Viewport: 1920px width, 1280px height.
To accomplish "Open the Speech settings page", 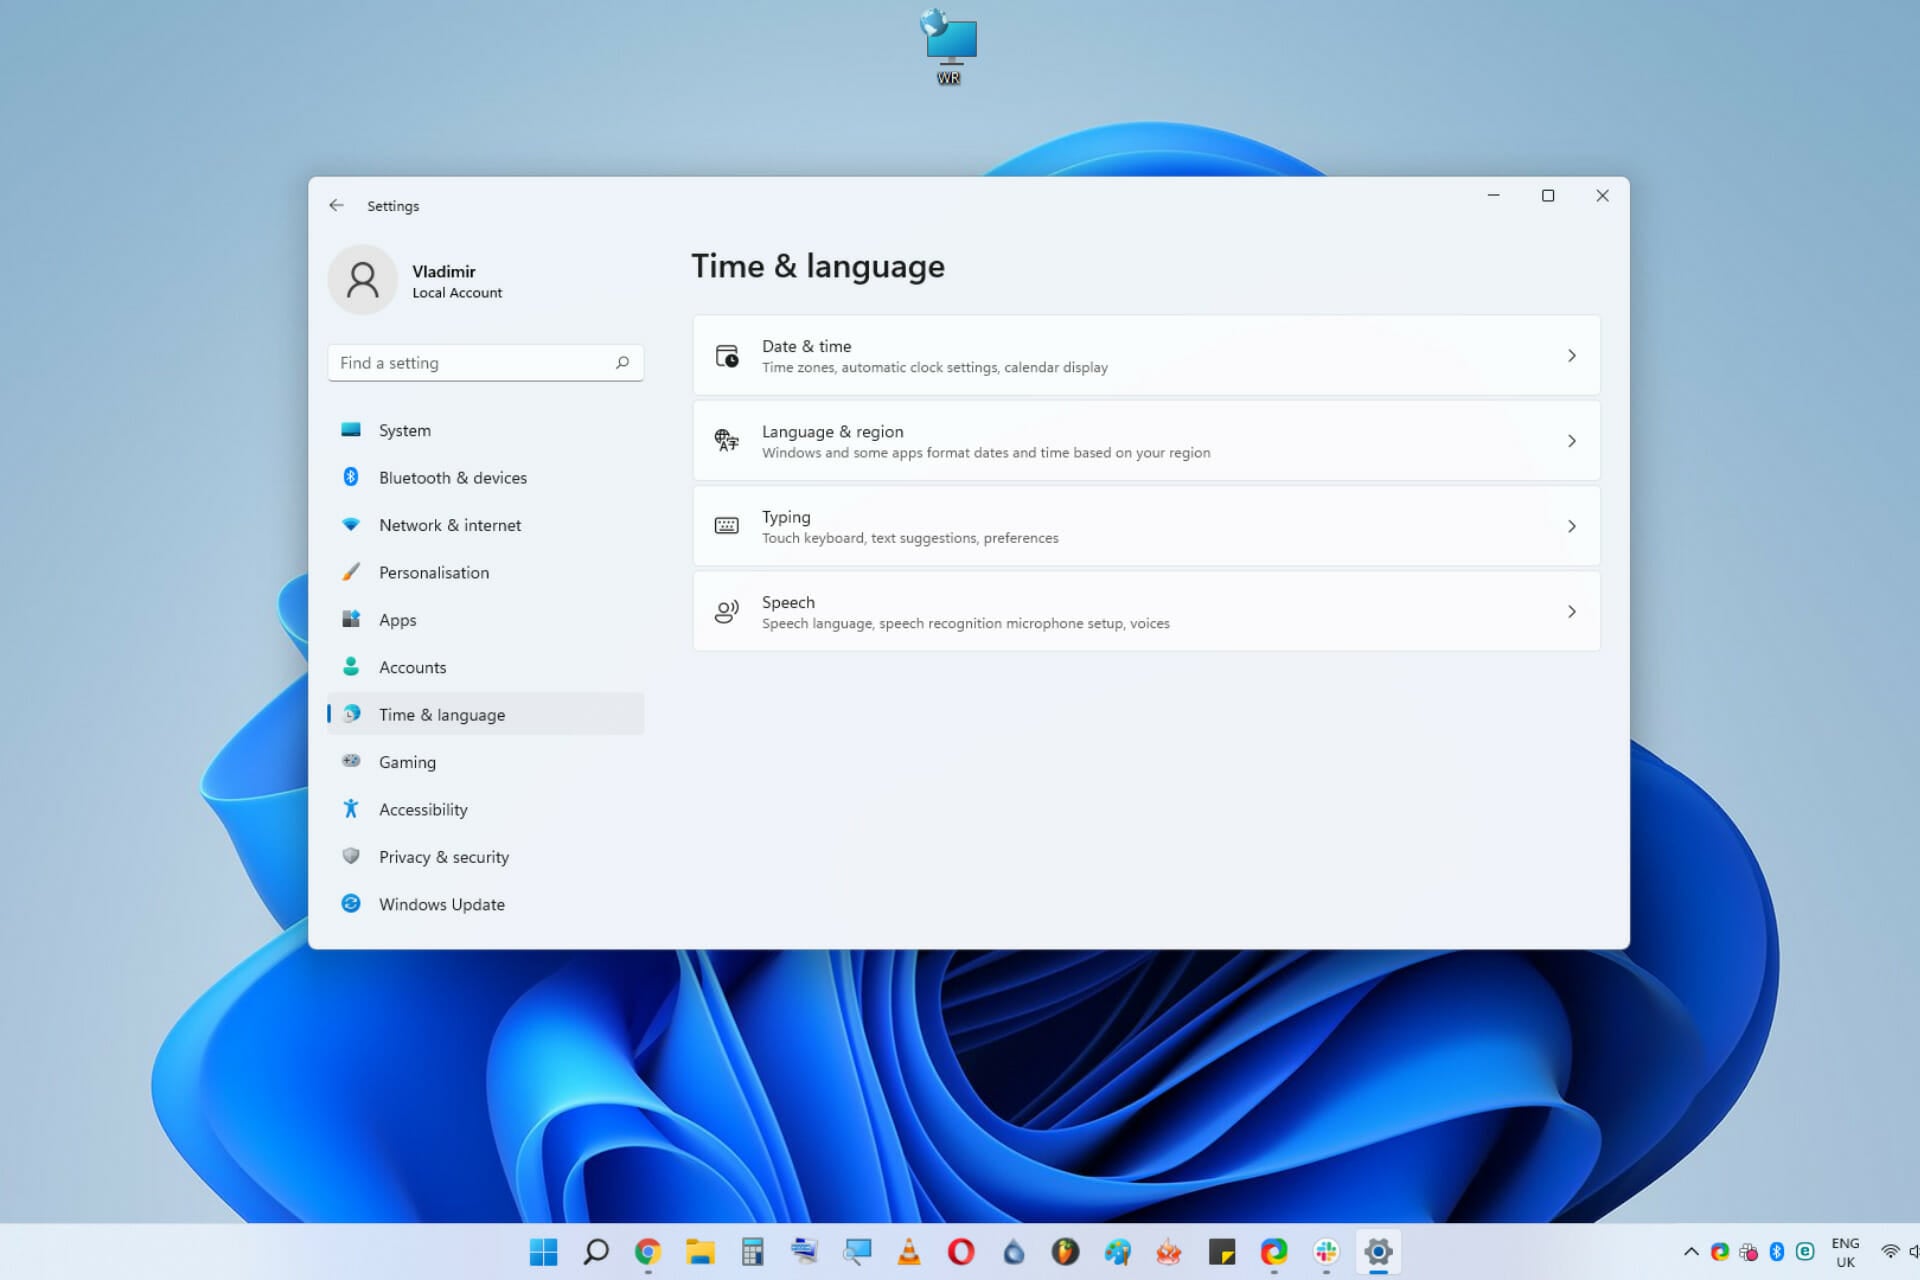I will [x=1146, y=611].
